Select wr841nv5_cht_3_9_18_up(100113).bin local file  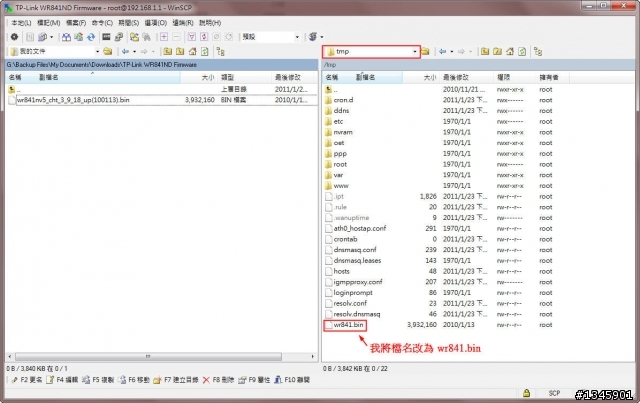coord(73,100)
